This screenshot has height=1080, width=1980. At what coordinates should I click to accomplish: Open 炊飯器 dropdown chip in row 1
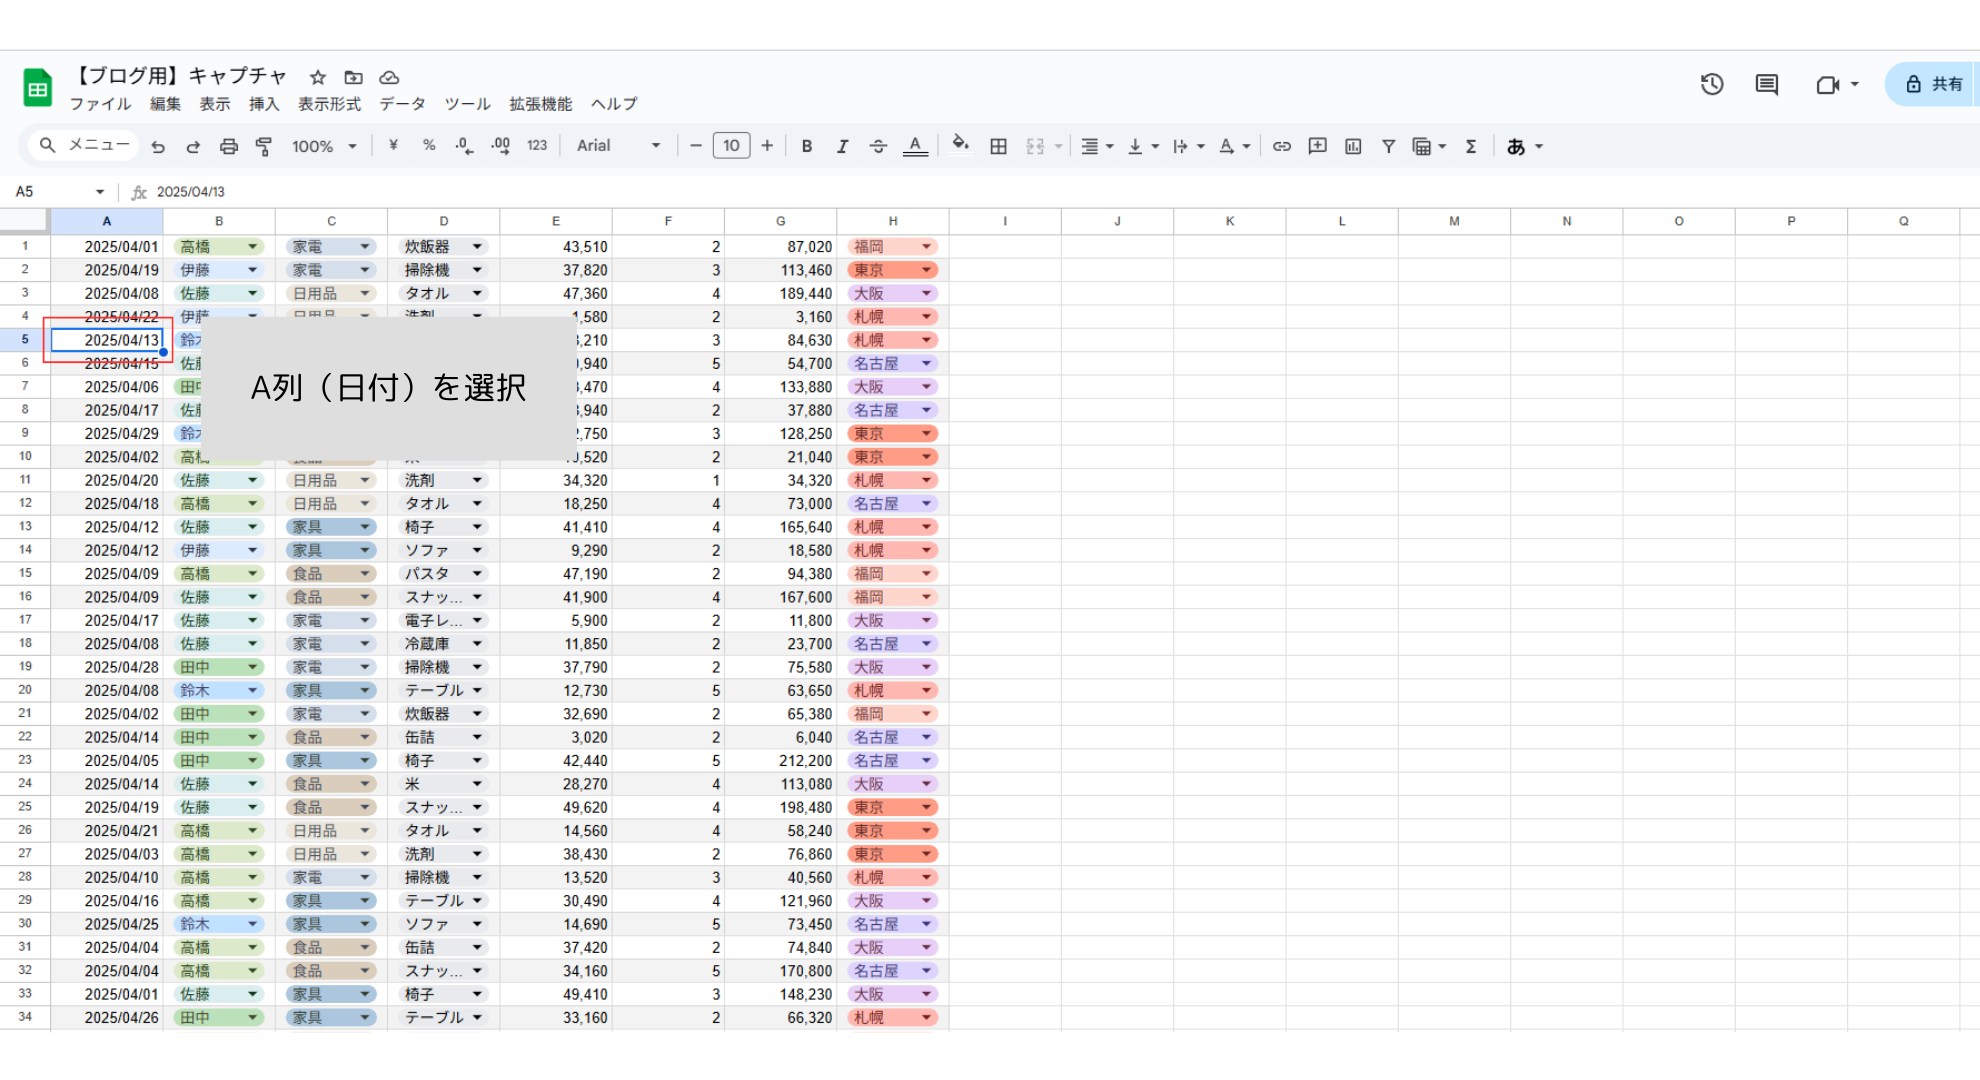pos(443,246)
